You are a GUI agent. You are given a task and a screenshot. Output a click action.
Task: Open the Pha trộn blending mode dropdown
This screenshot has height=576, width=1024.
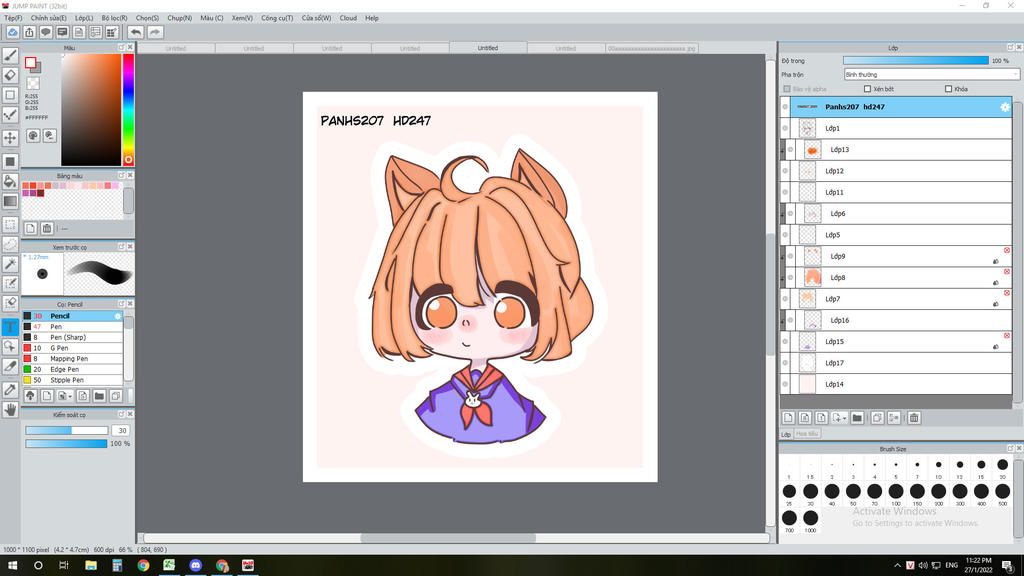[x=931, y=74]
